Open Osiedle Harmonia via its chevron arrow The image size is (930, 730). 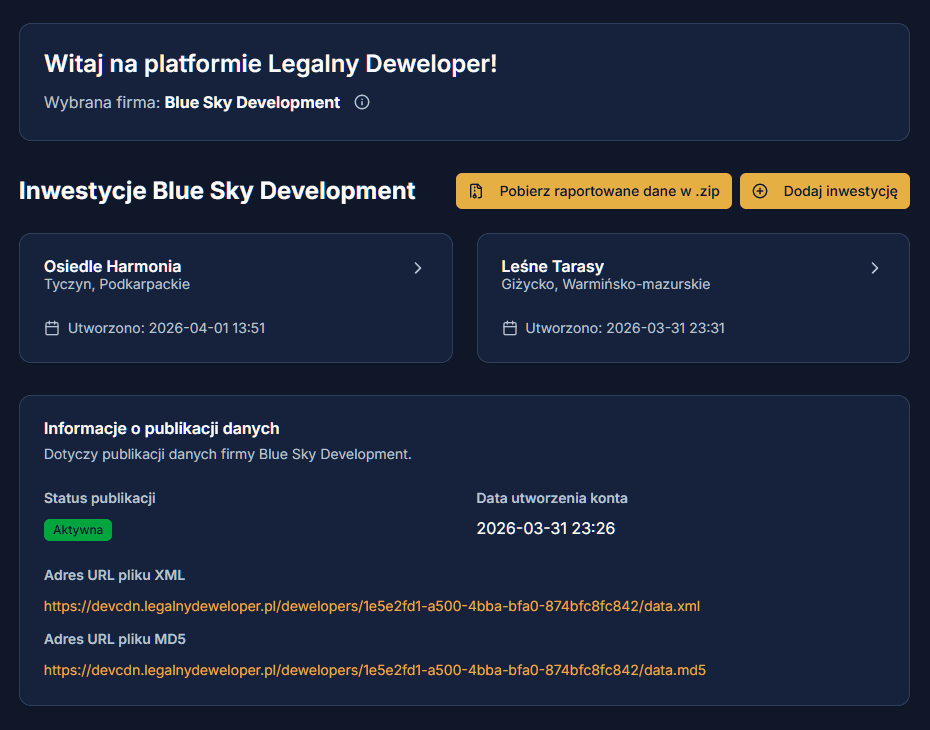pyautogui.click(x=418, y=268)
